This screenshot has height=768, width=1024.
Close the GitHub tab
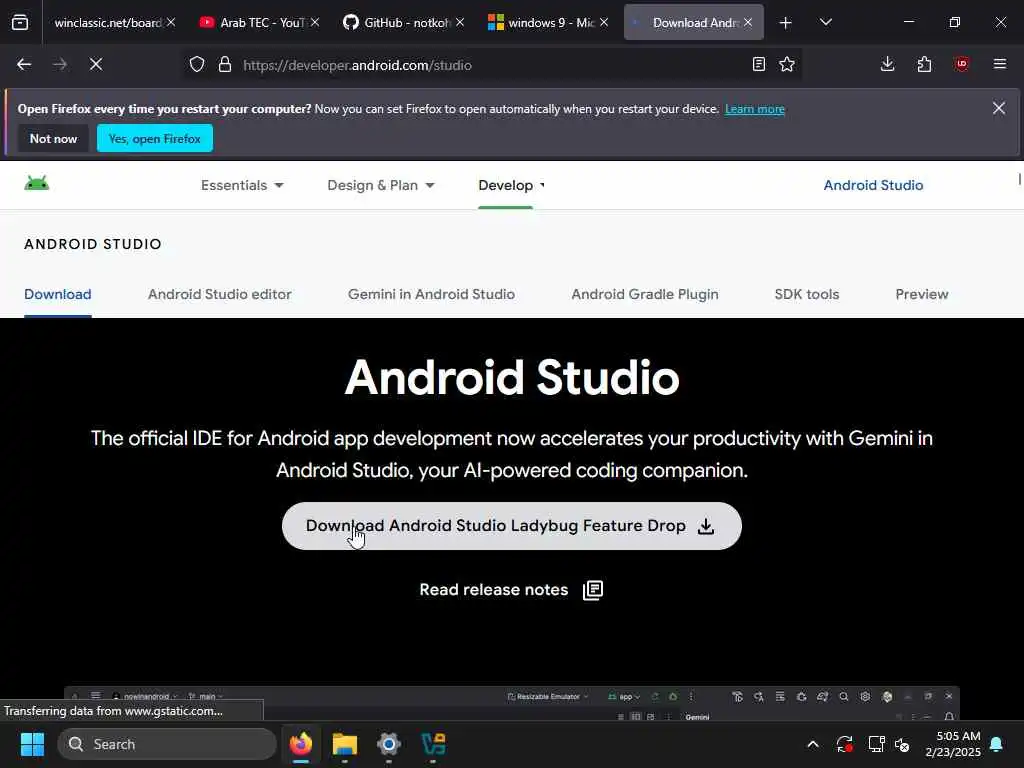click(460, 23)
